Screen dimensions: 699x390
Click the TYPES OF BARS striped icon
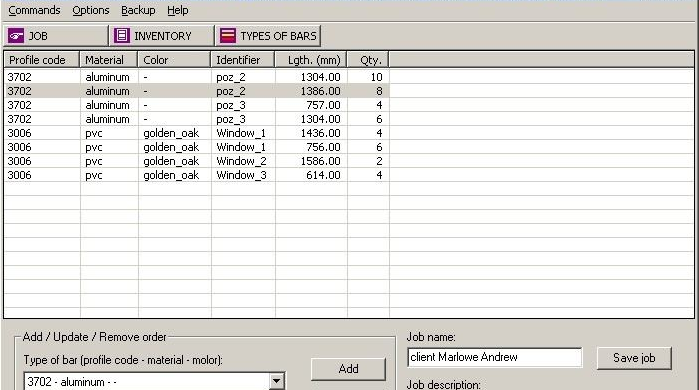point(228,36)
